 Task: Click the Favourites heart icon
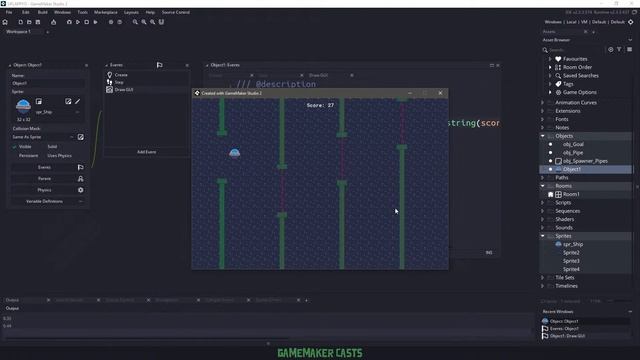(x=558, y=59)
